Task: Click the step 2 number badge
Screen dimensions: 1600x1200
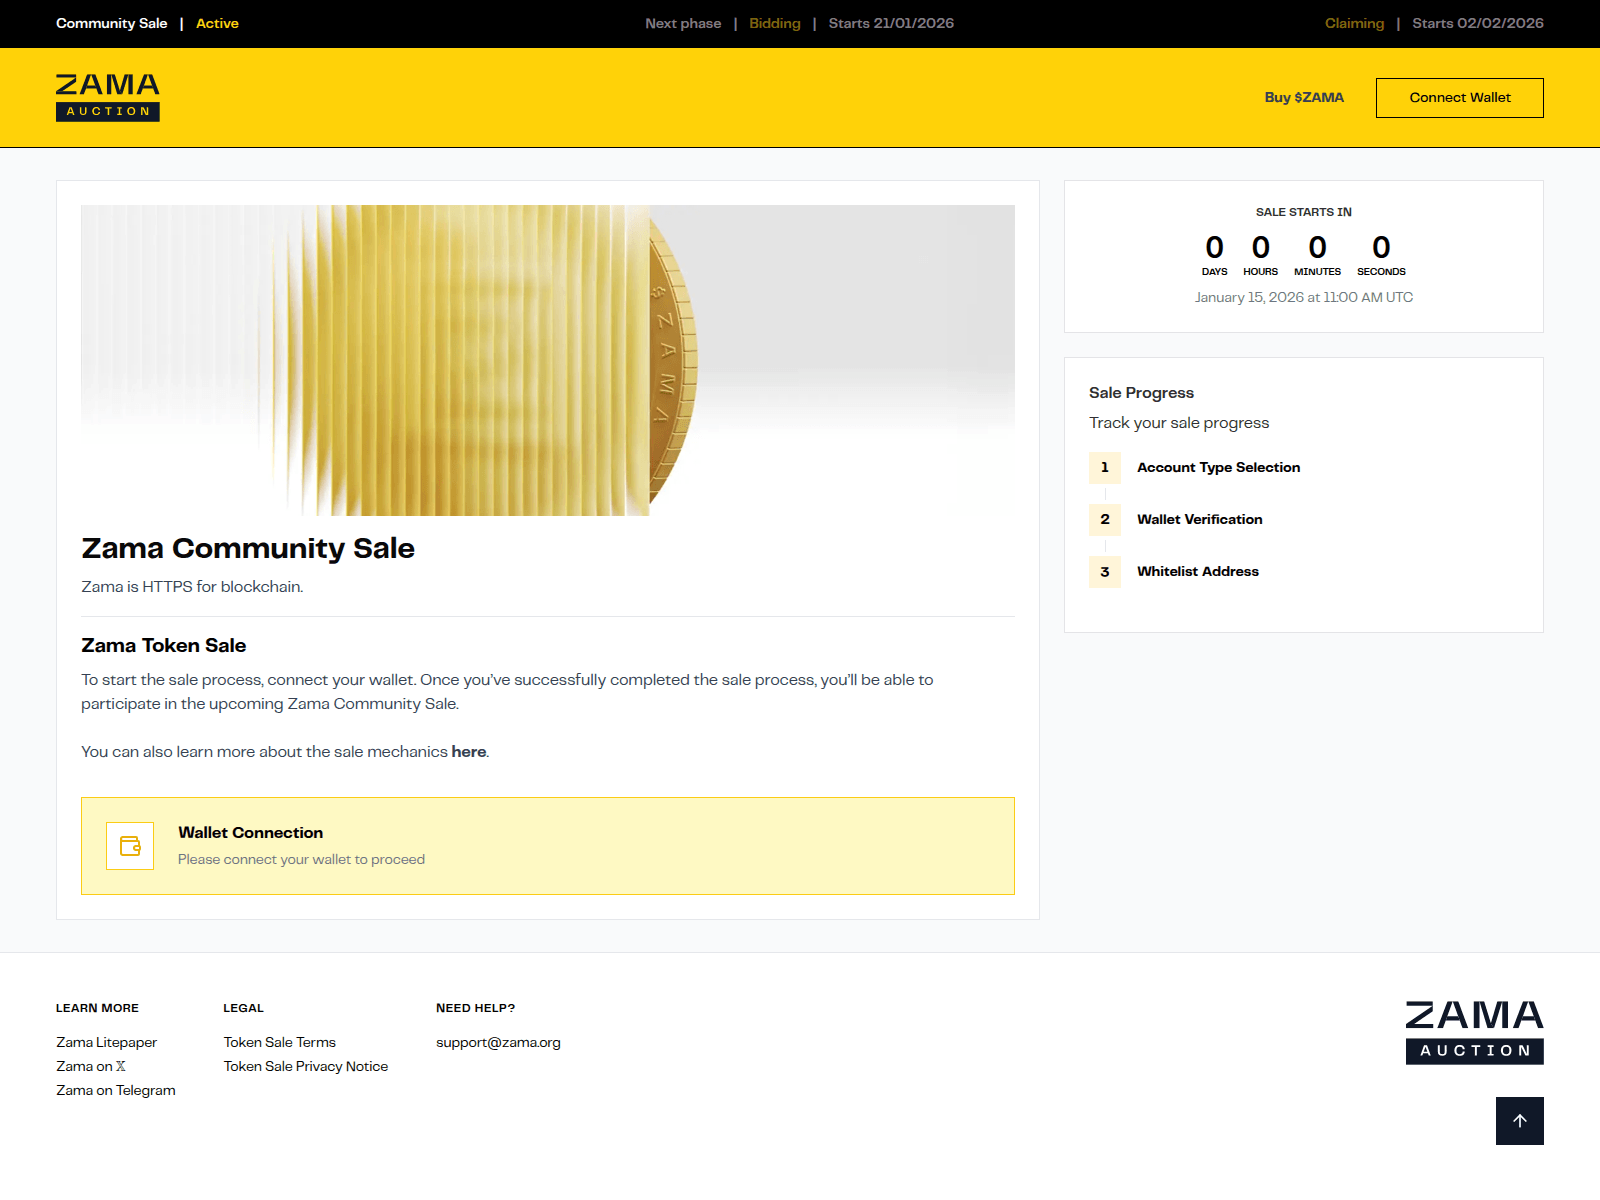Action: (x=1105, y=519)
